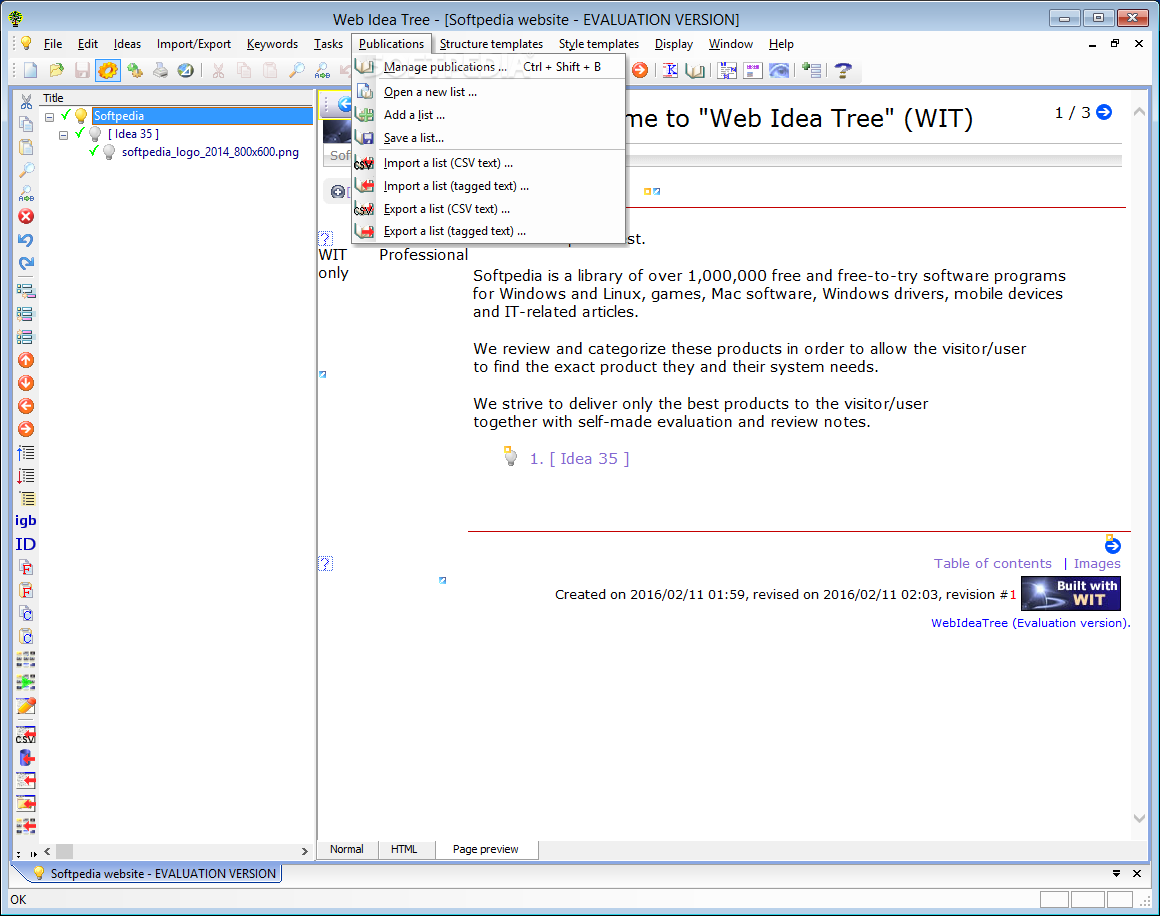1160x916 pixels.
Task: Click the 'igb' icon in left sidebar
Action: coord(26,520)
